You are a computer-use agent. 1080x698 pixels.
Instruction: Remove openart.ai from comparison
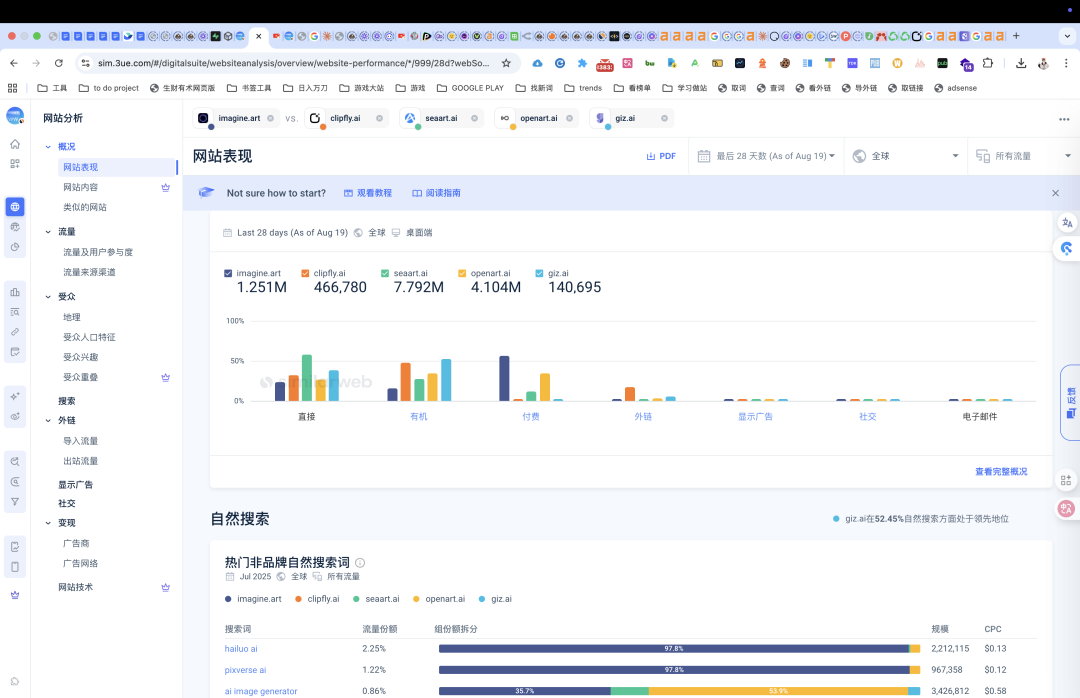coord(570,119)
